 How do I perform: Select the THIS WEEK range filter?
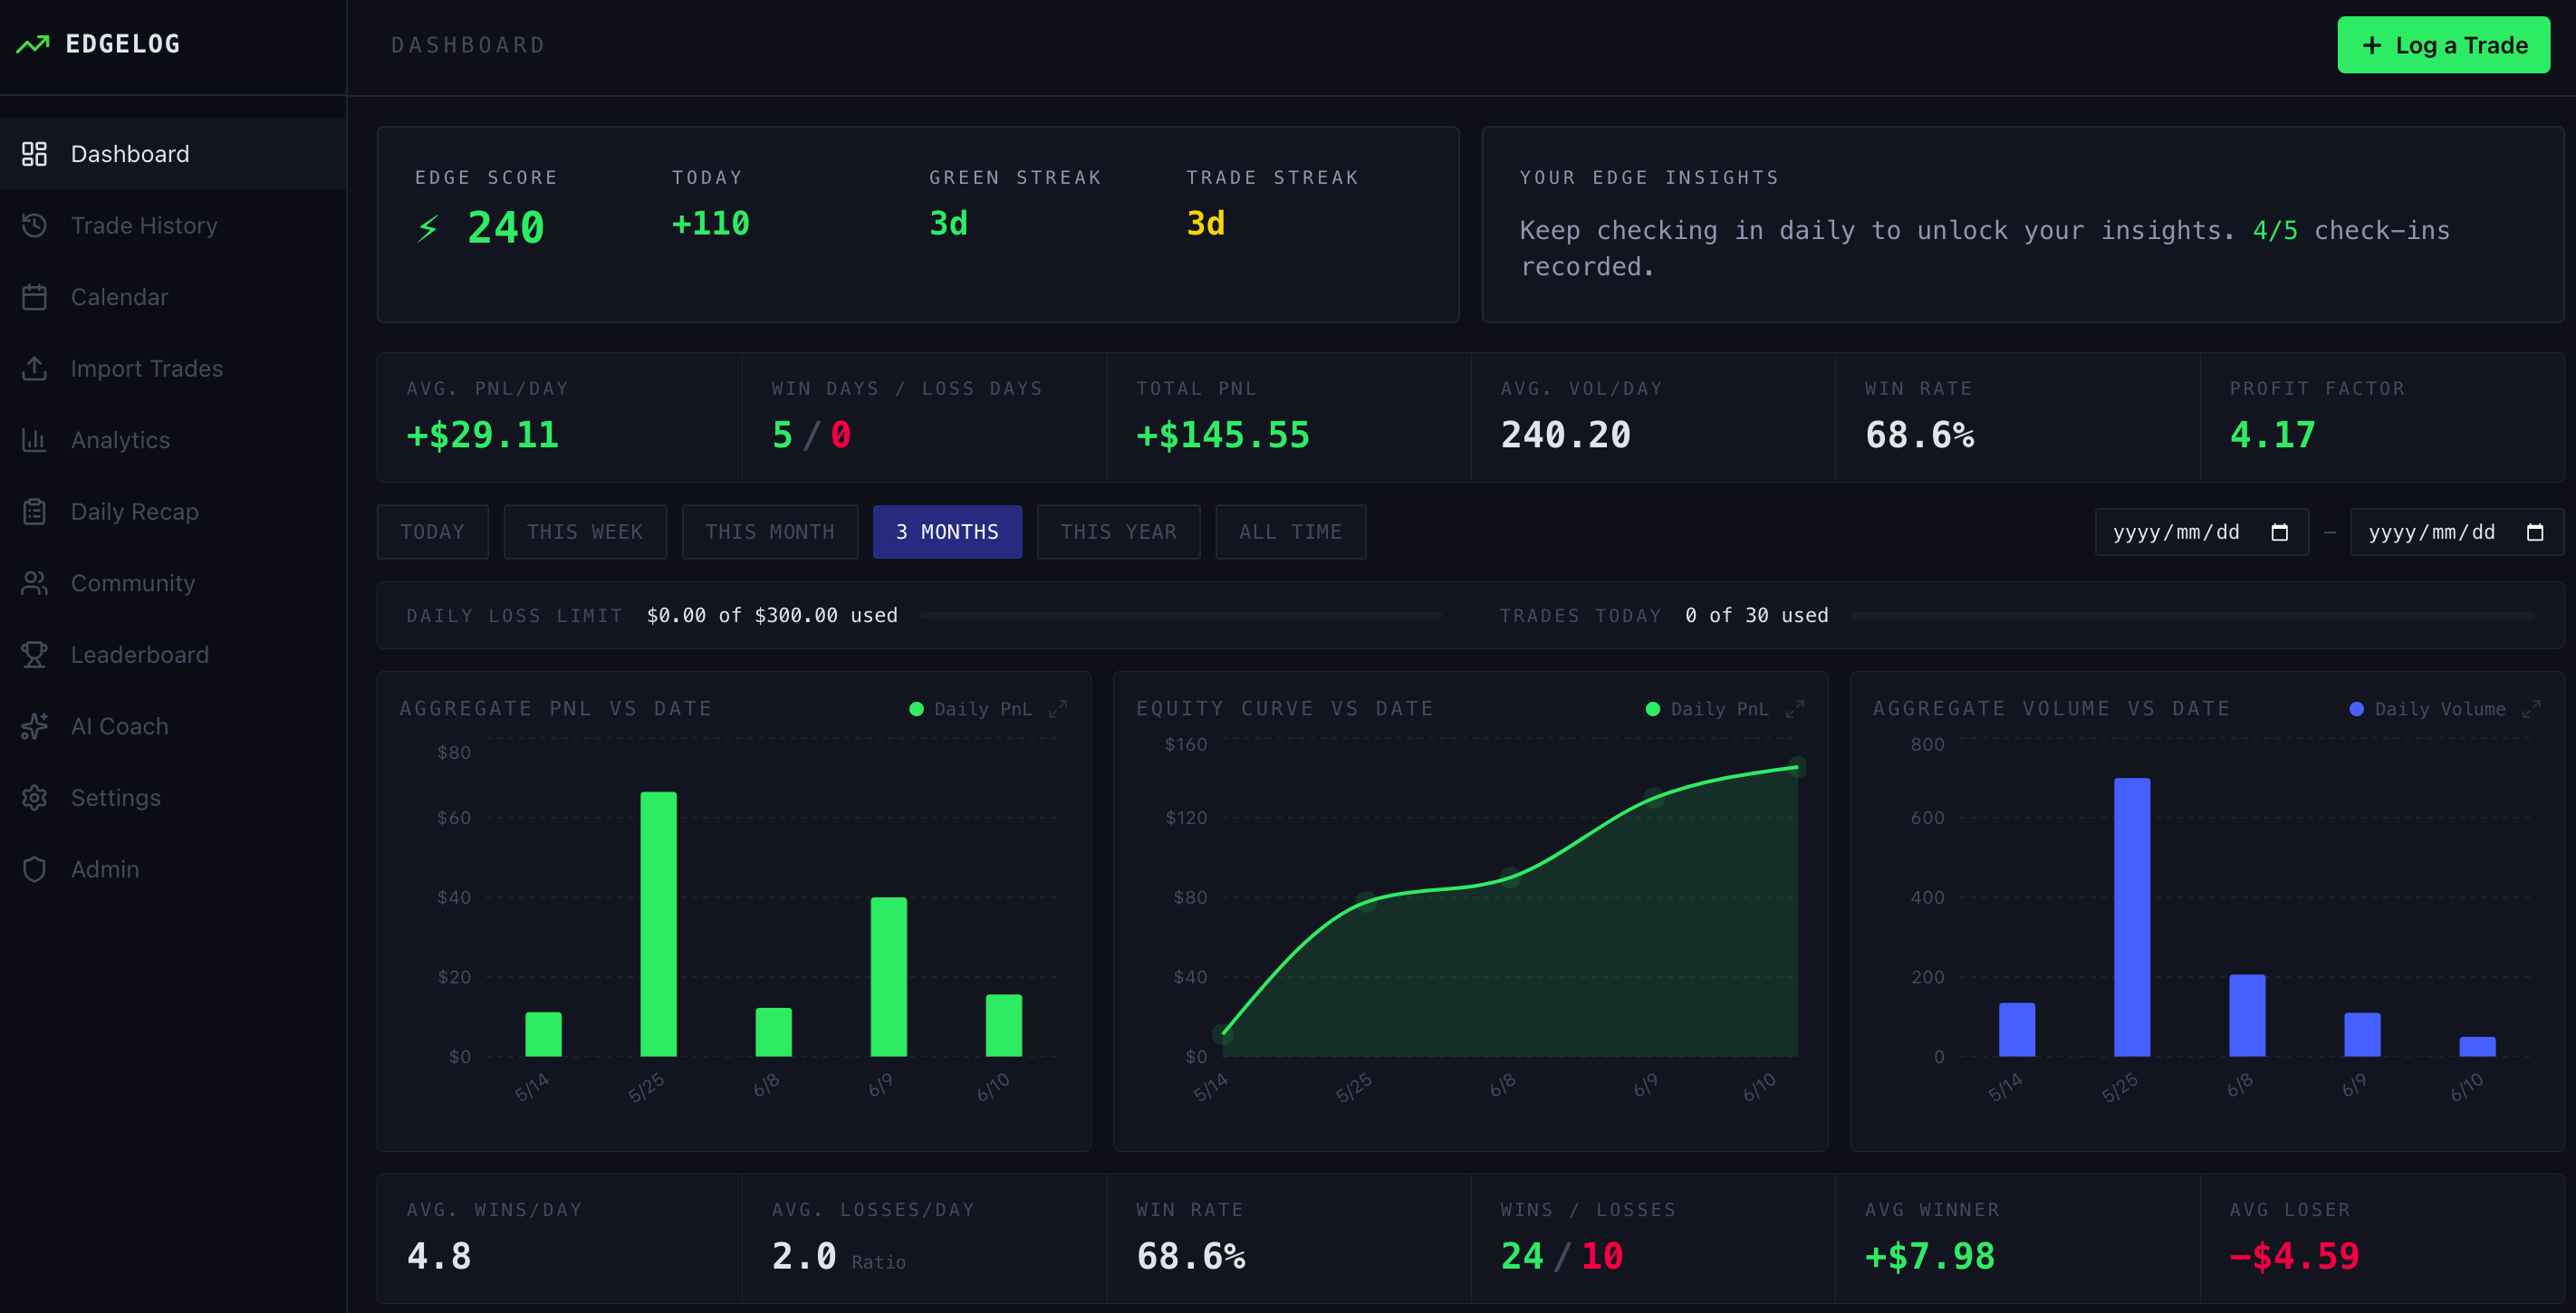click(x=585, y=532)
